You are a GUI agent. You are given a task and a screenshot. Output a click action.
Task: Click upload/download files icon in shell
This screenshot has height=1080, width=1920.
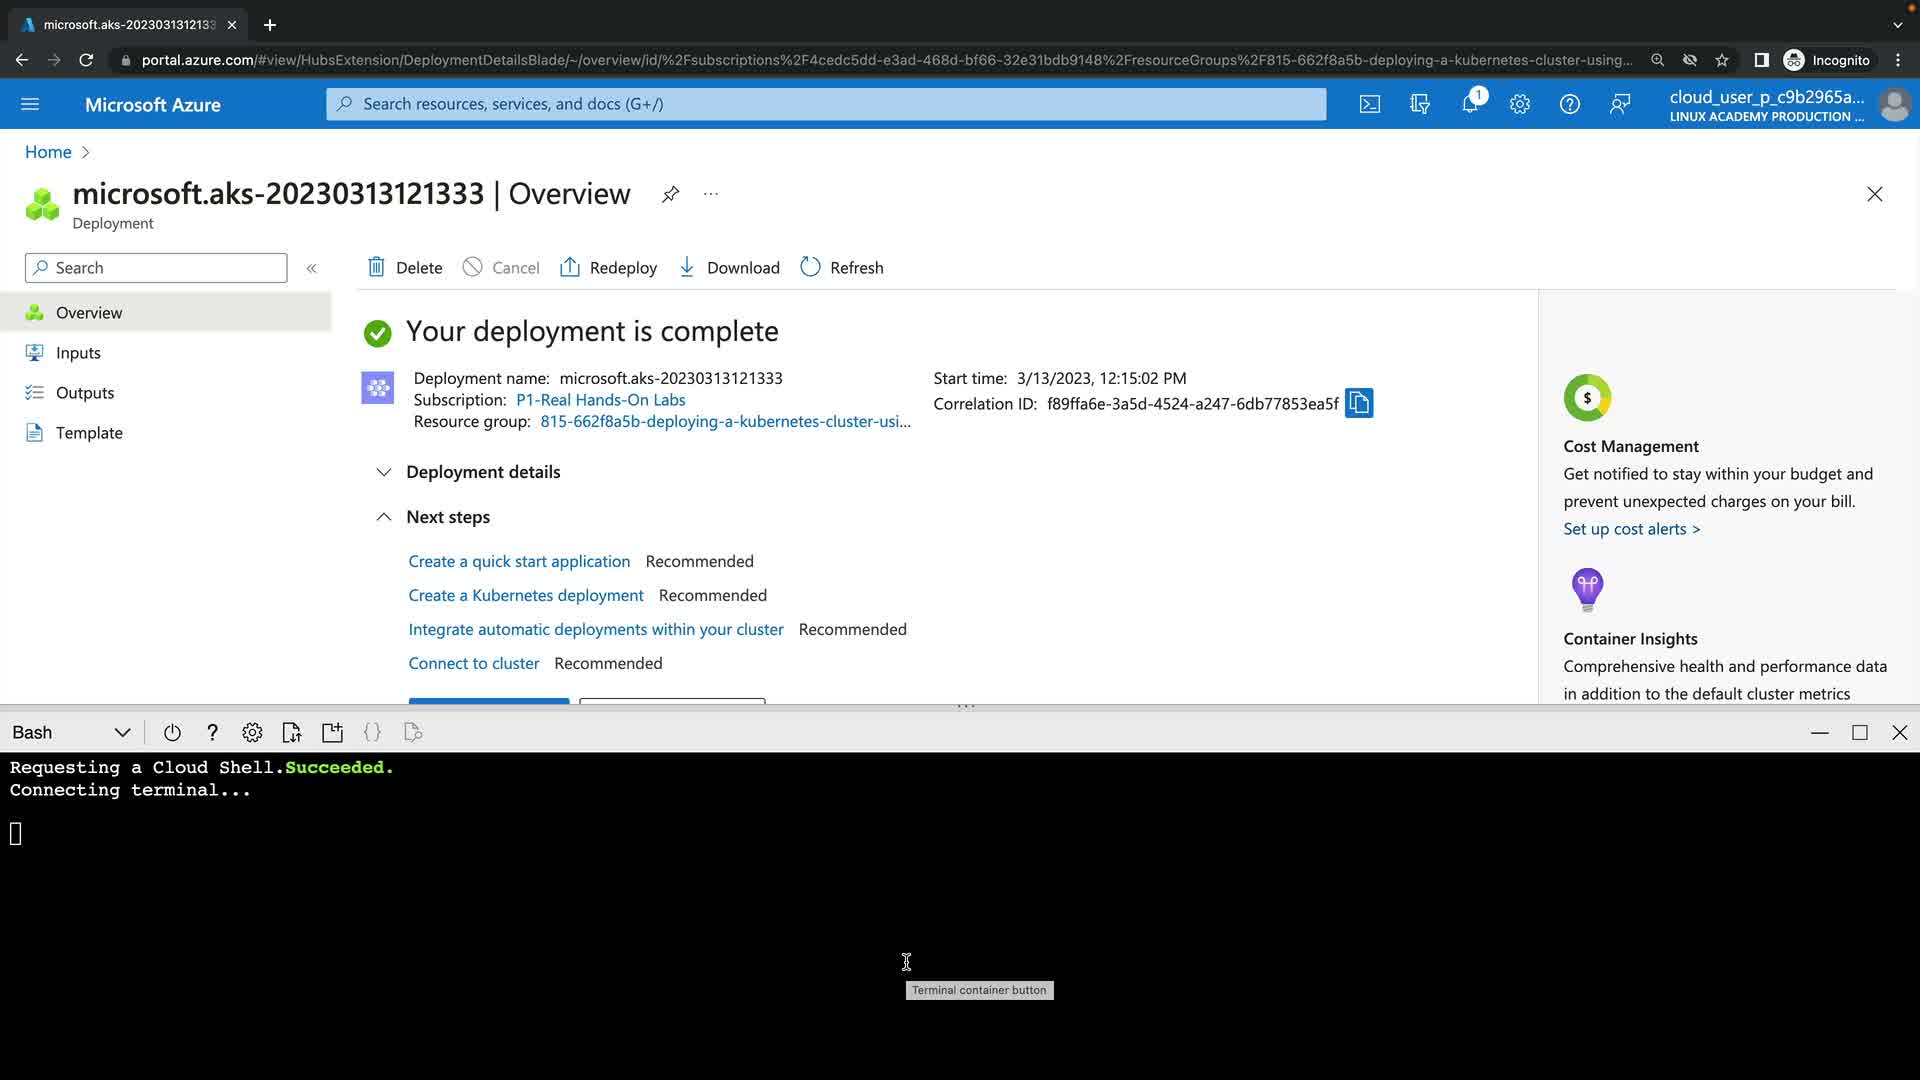point(292,733)
